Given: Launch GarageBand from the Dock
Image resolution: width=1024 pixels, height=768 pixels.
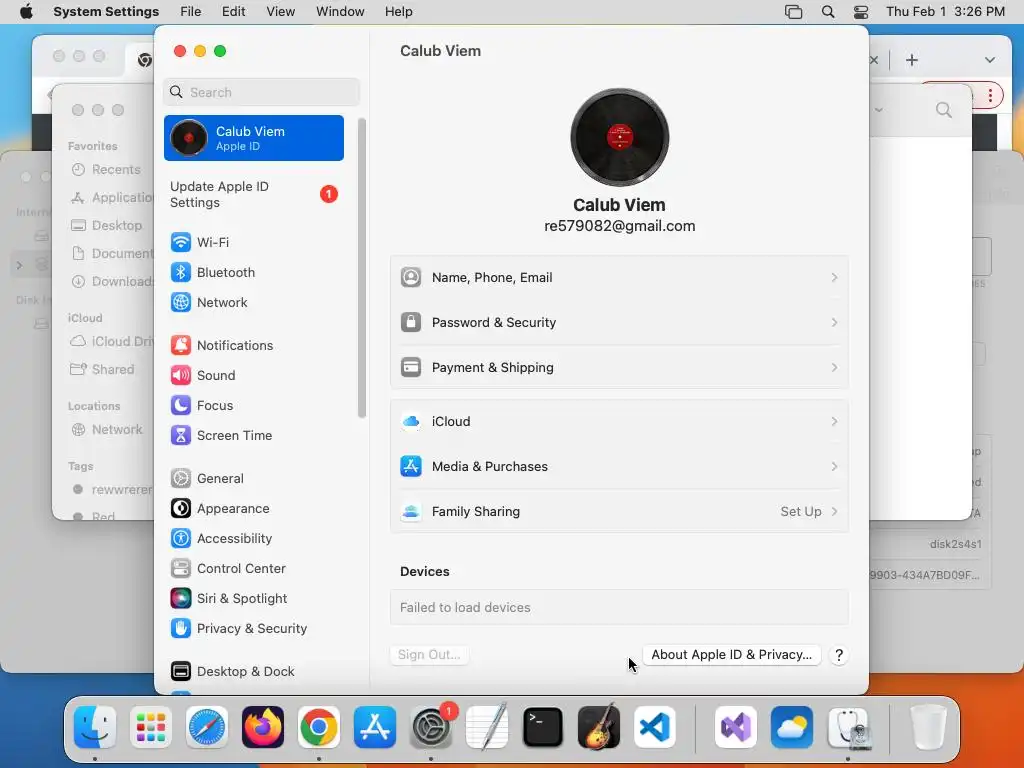Looking at the screenshot, I should (x=599, y=727).
